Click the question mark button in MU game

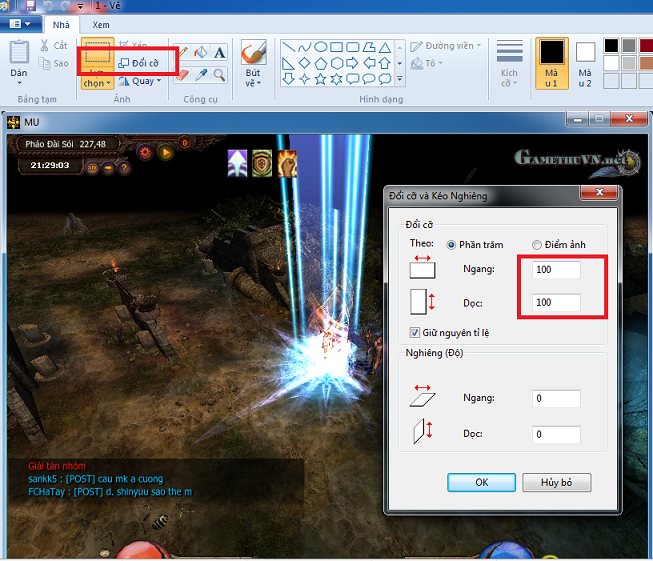(x=124, y=168)
